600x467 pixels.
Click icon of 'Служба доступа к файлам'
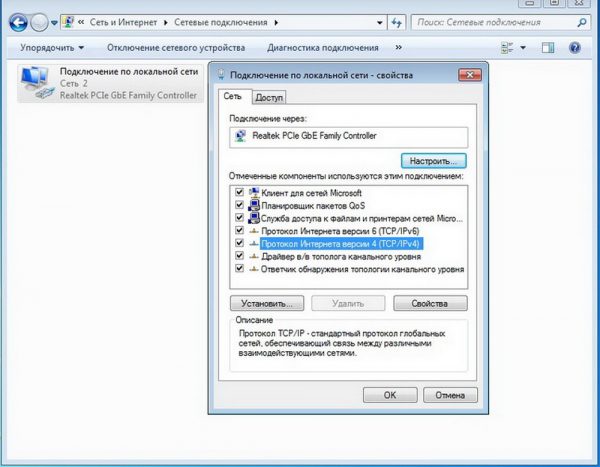click(x=254, y=218)
